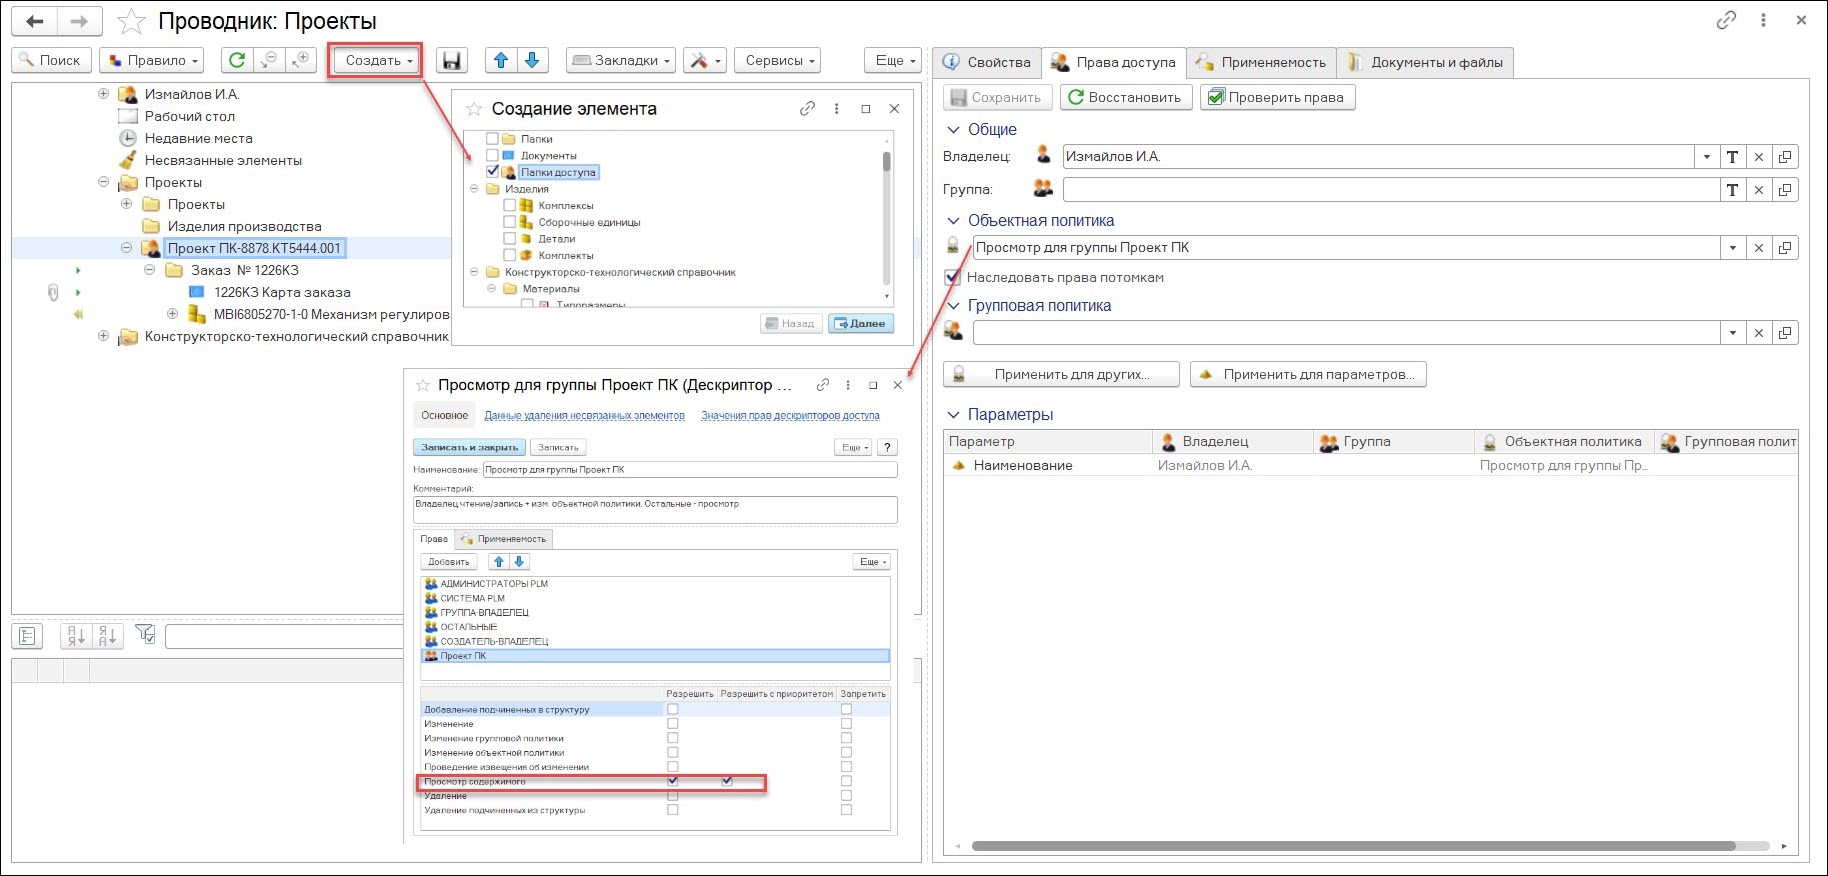Go forward with the right arrow button
The image size is (1828, 876).
80,21
